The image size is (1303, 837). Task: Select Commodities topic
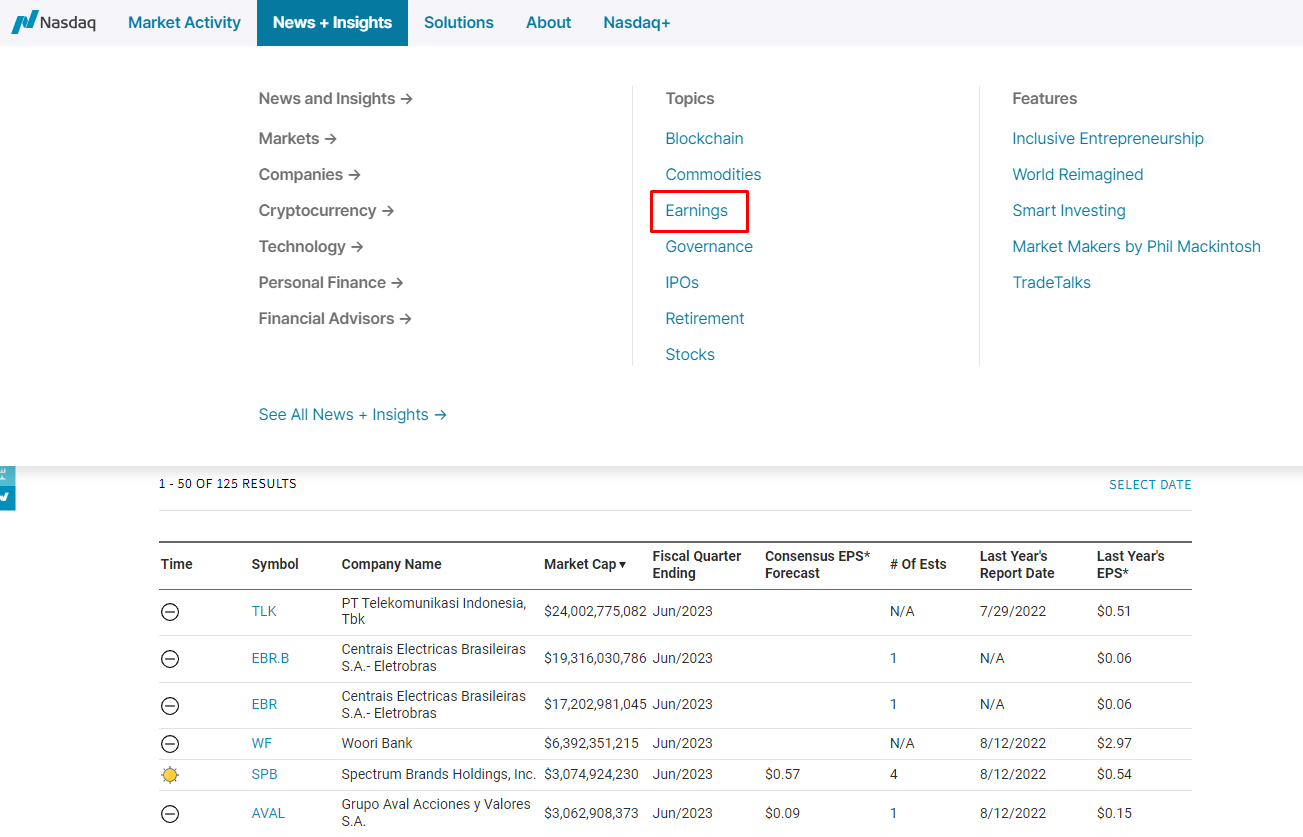tap(714, 174)
